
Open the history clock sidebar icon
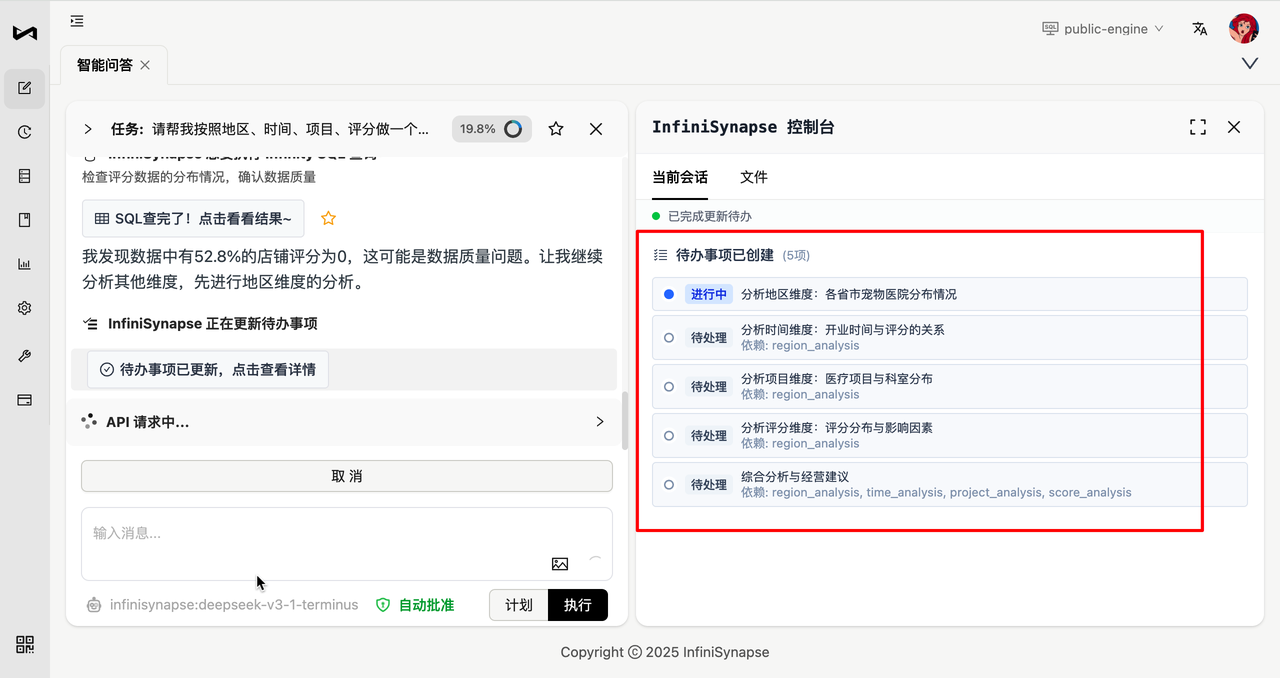pyautogui.click(x=25, y=132)
